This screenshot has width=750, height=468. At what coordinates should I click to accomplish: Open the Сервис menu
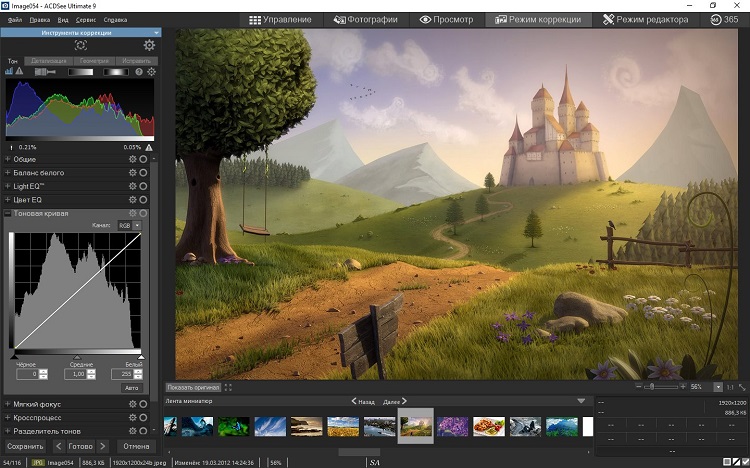pos(86,20)
